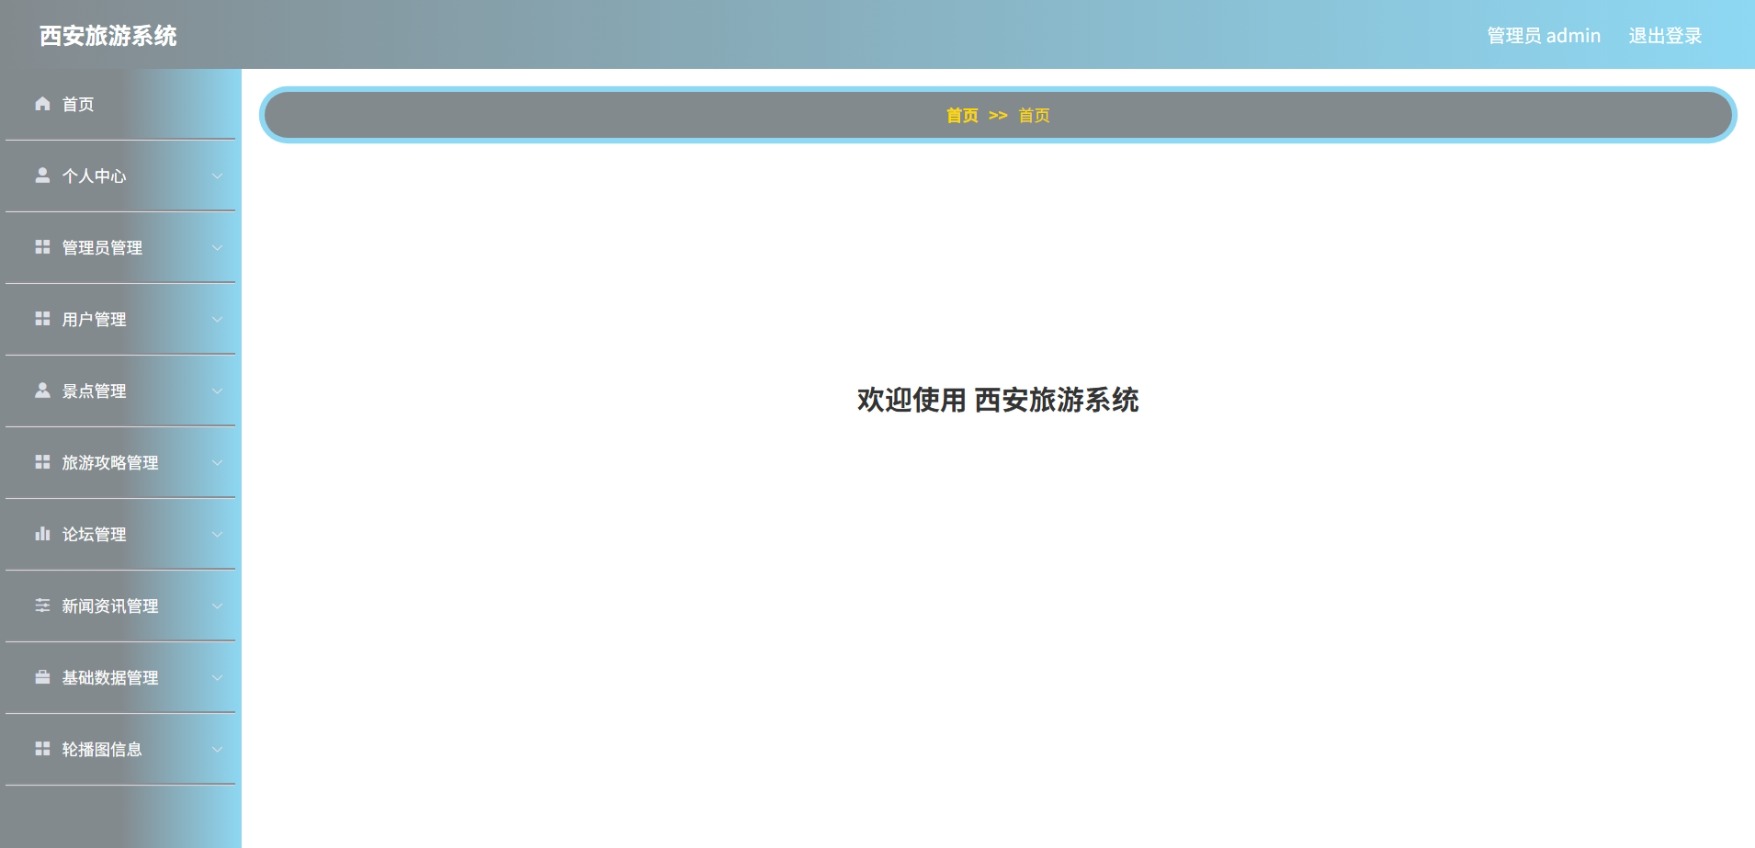Click the grid icon beside 轮播图信息
Screen dimensions: 1755x848
[42, 749]
